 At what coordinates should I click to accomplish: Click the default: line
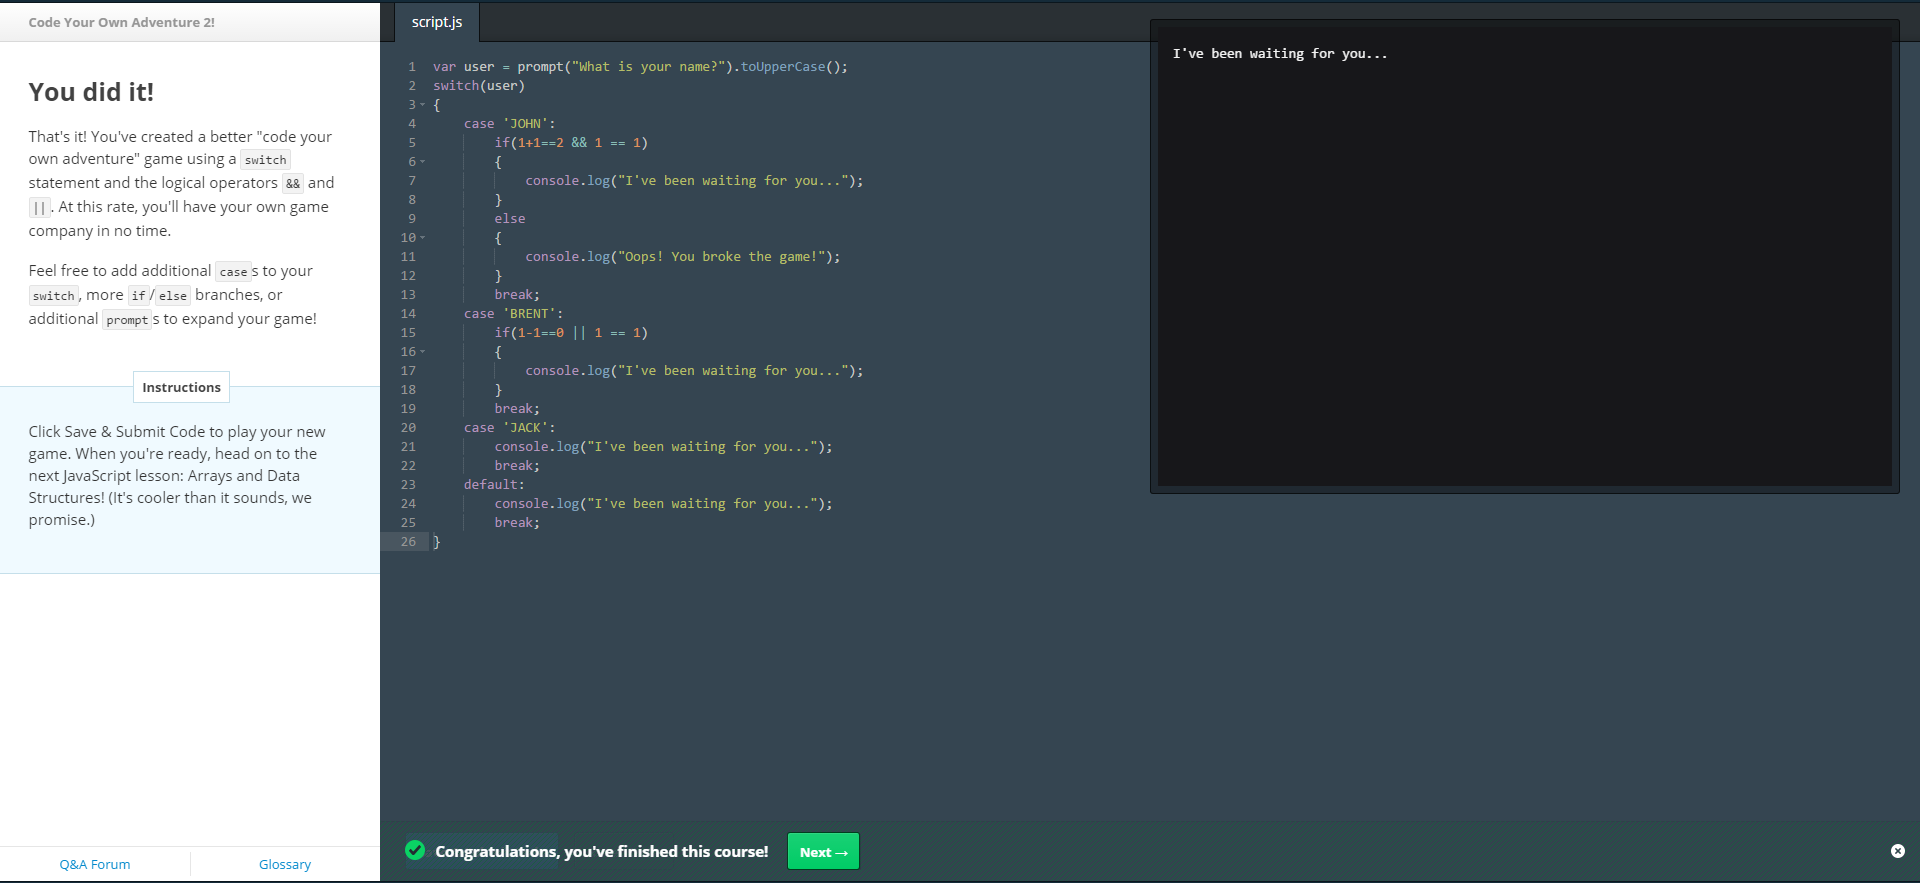point(494,485)
